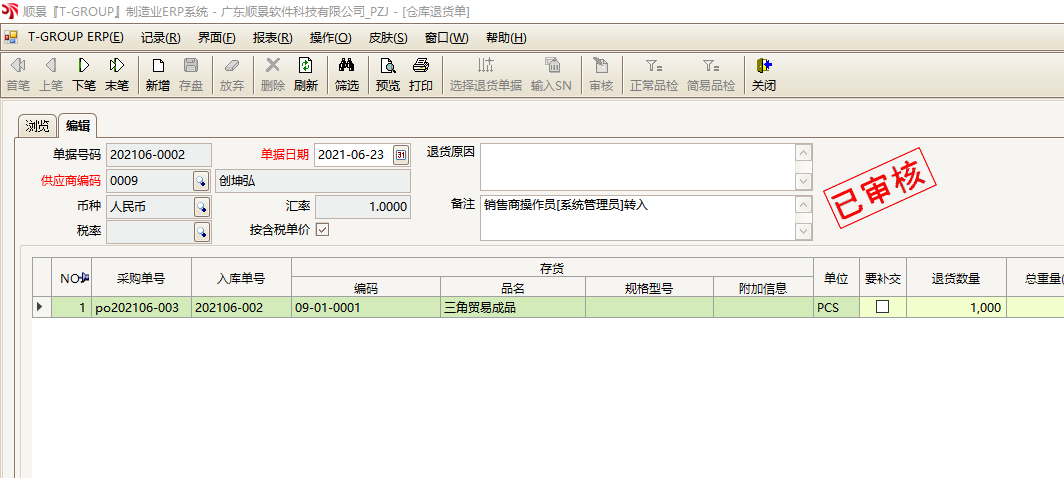Toggle the 按含税单价 checkbox
The width and height of the screenshot is (1064, 478).
(322, 229)
